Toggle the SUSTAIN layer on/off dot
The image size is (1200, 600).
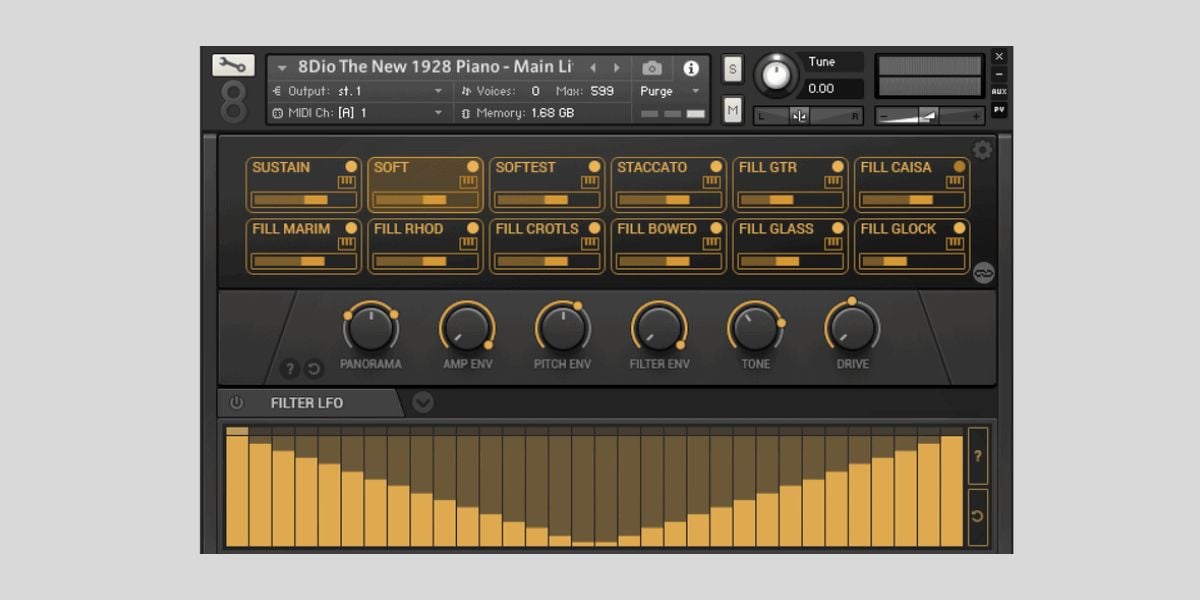click(x=351, y=167)
